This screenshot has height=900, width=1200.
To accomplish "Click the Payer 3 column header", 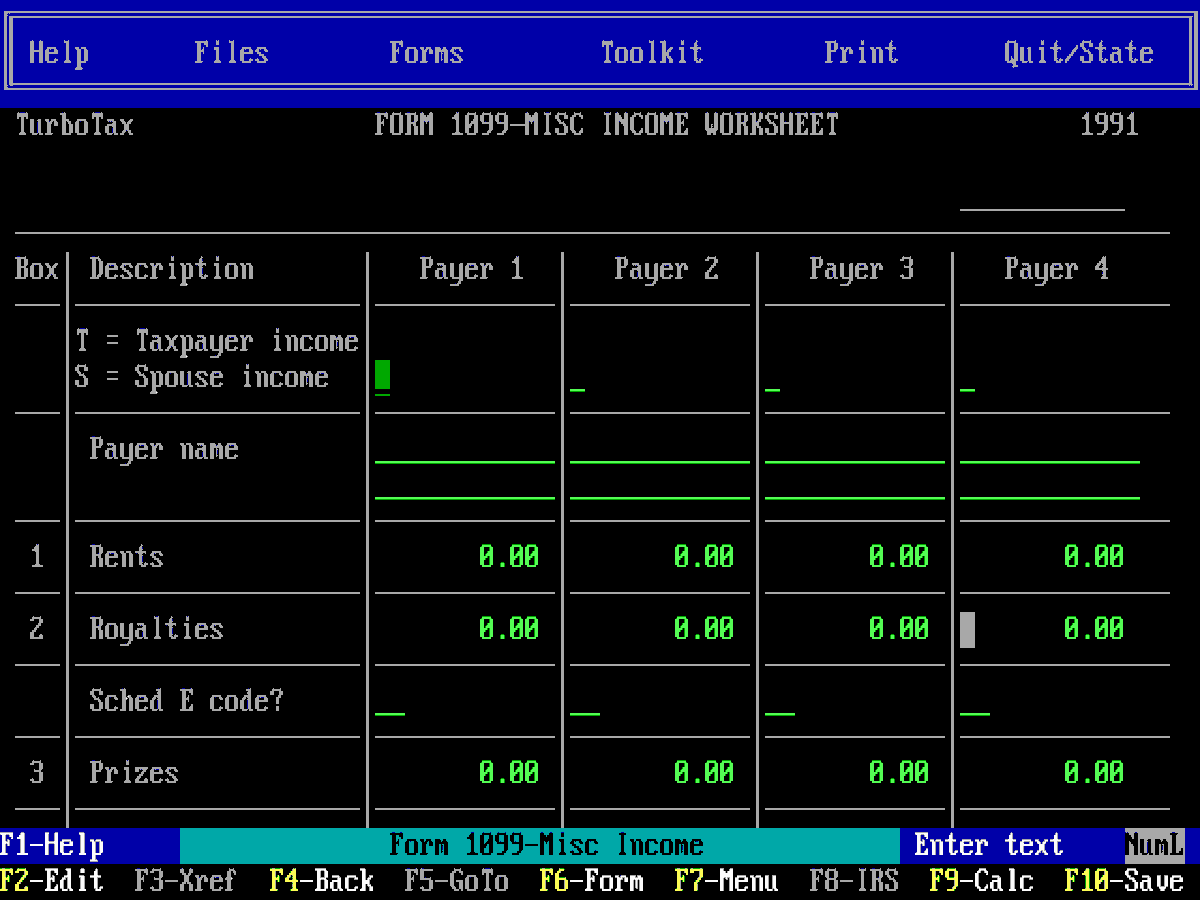I will point(861,269).
